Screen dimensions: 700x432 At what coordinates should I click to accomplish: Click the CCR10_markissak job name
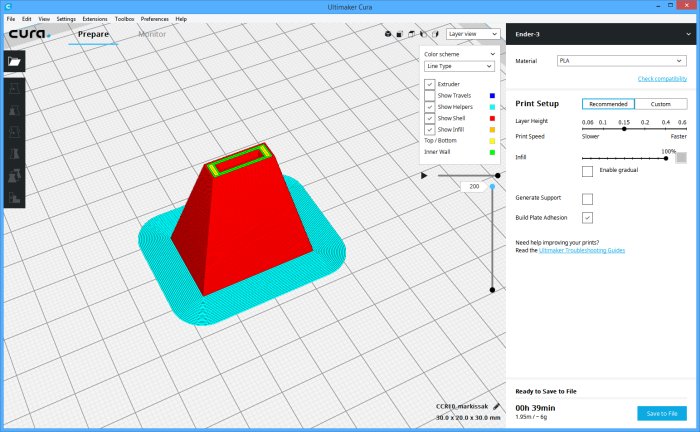click(x=462, y=407)
